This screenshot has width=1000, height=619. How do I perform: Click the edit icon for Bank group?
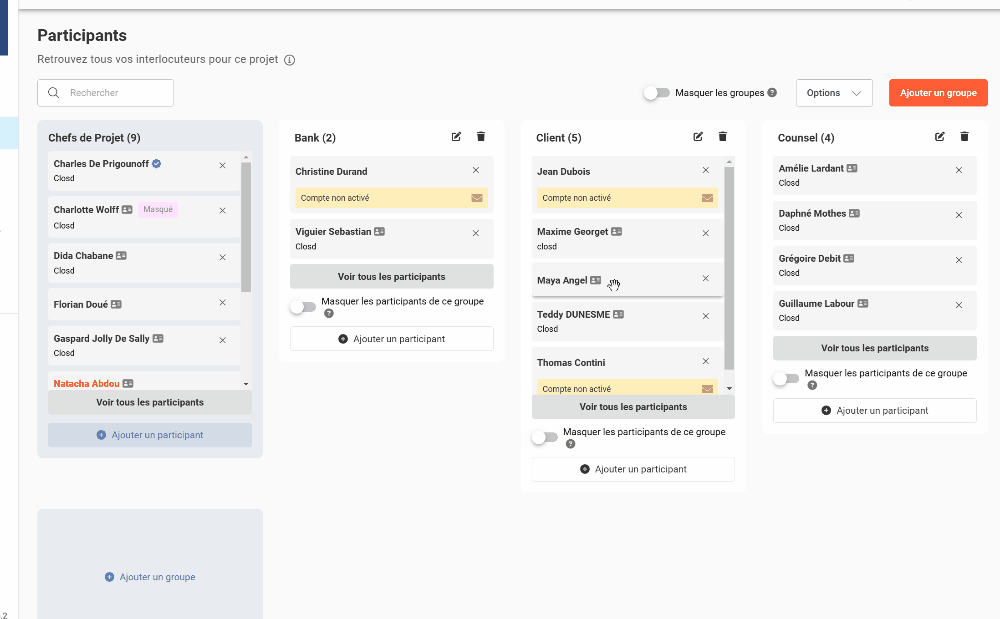[457, 137]
